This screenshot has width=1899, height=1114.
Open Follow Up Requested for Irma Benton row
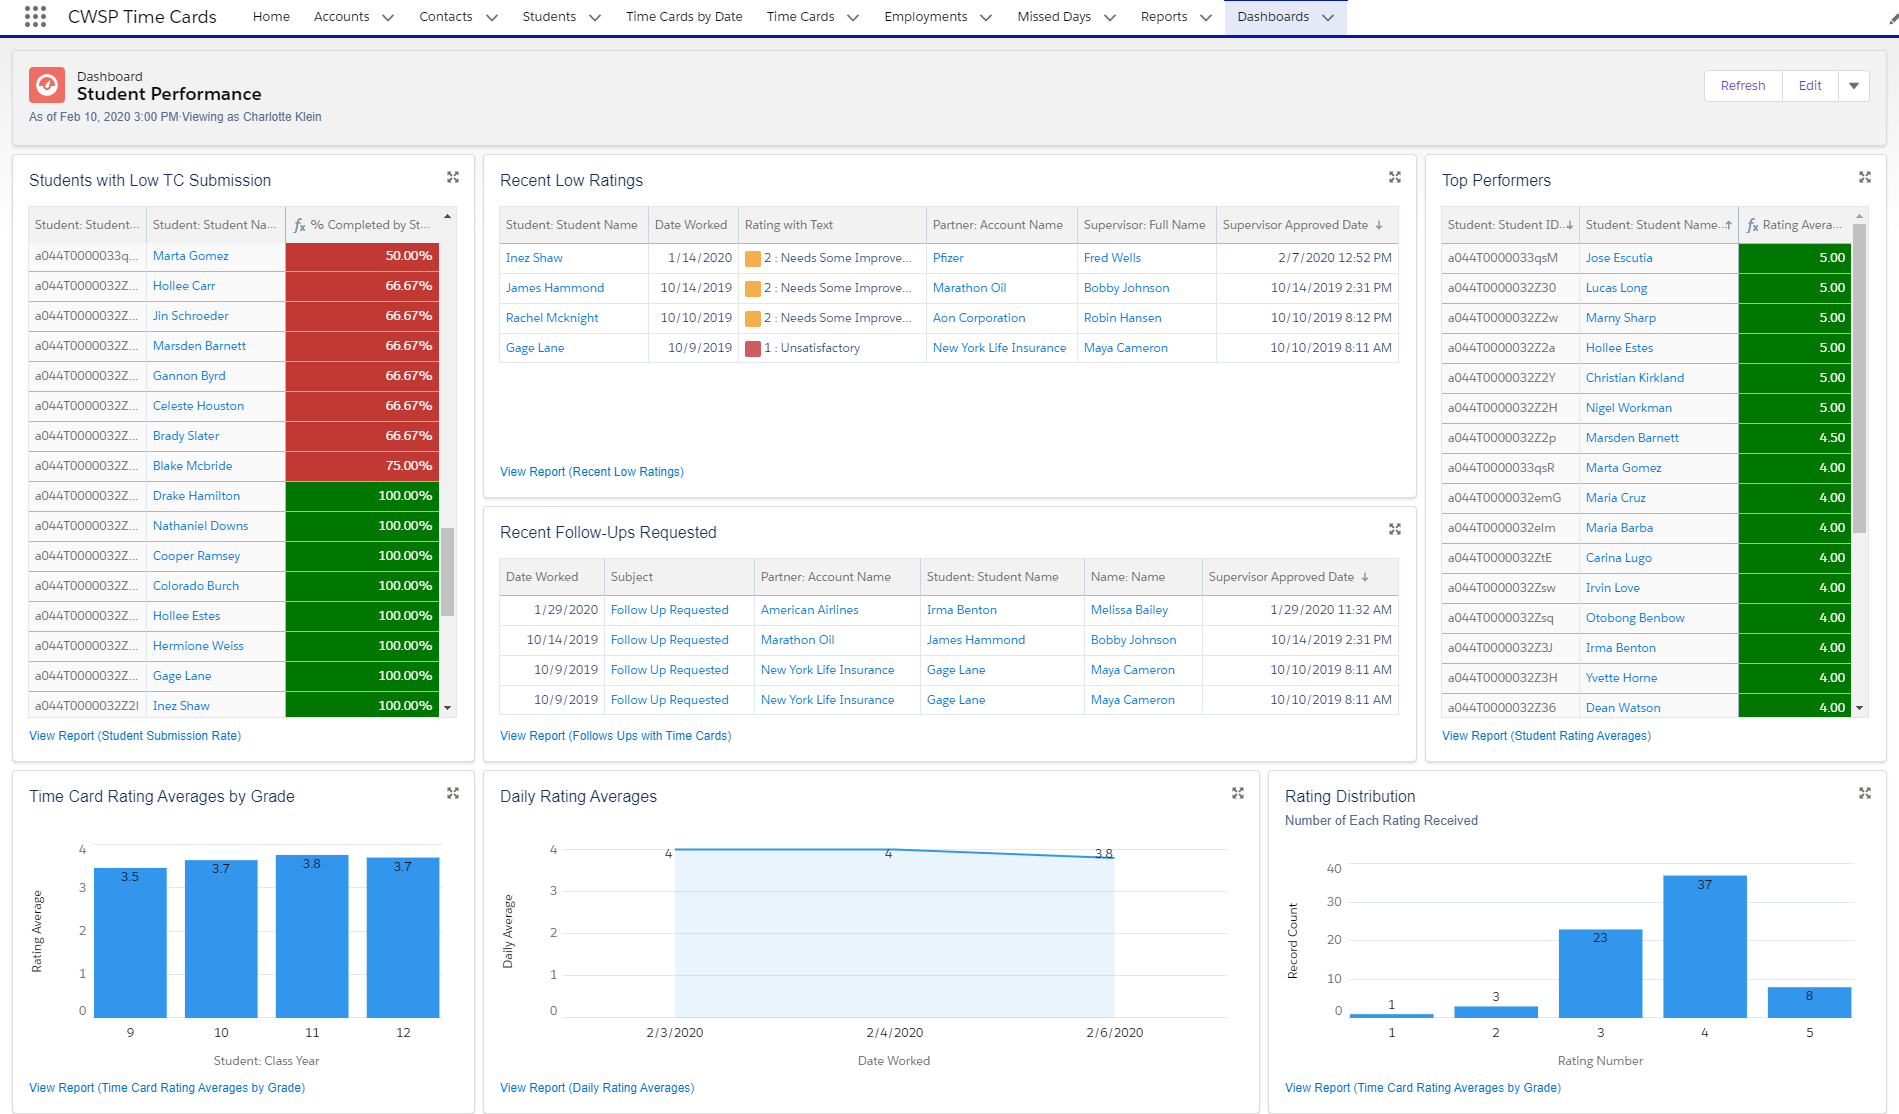coord(669,610)
